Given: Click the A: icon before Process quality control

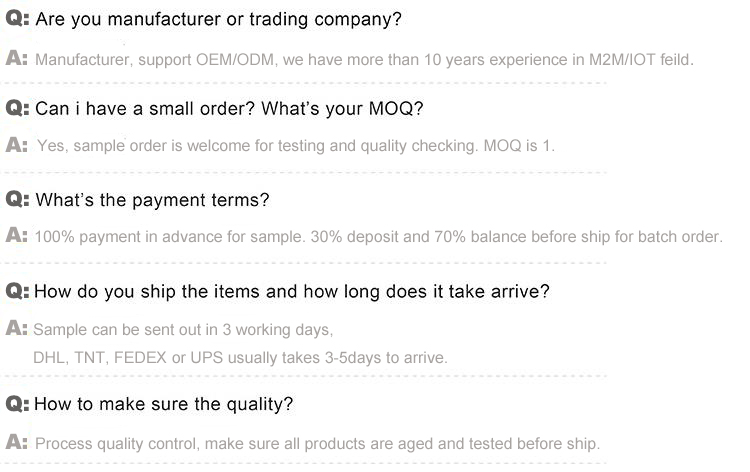Looking at the screenshot, I should tap(17, 442).
